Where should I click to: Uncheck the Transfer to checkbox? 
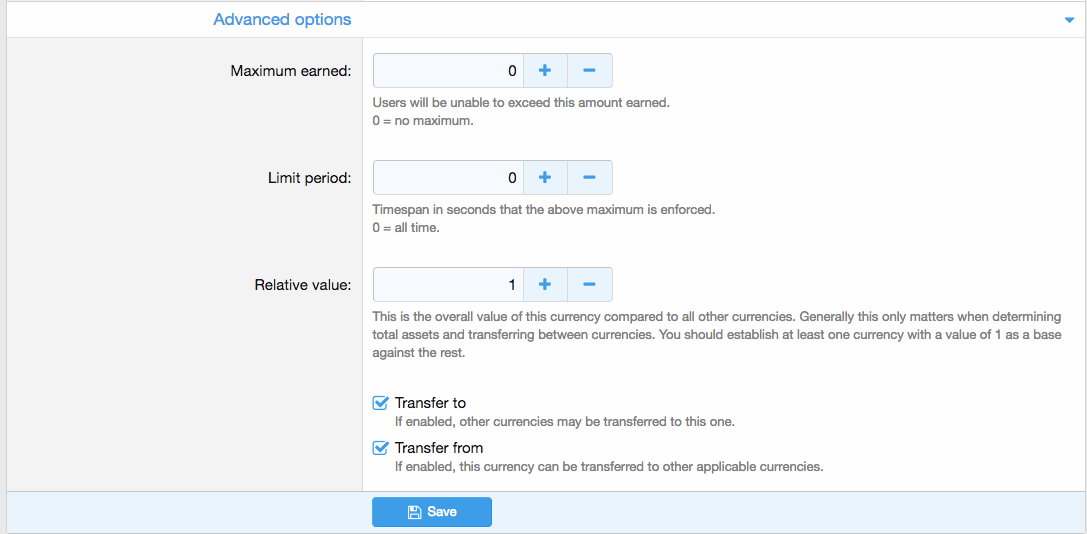click(x=380, y=403)
